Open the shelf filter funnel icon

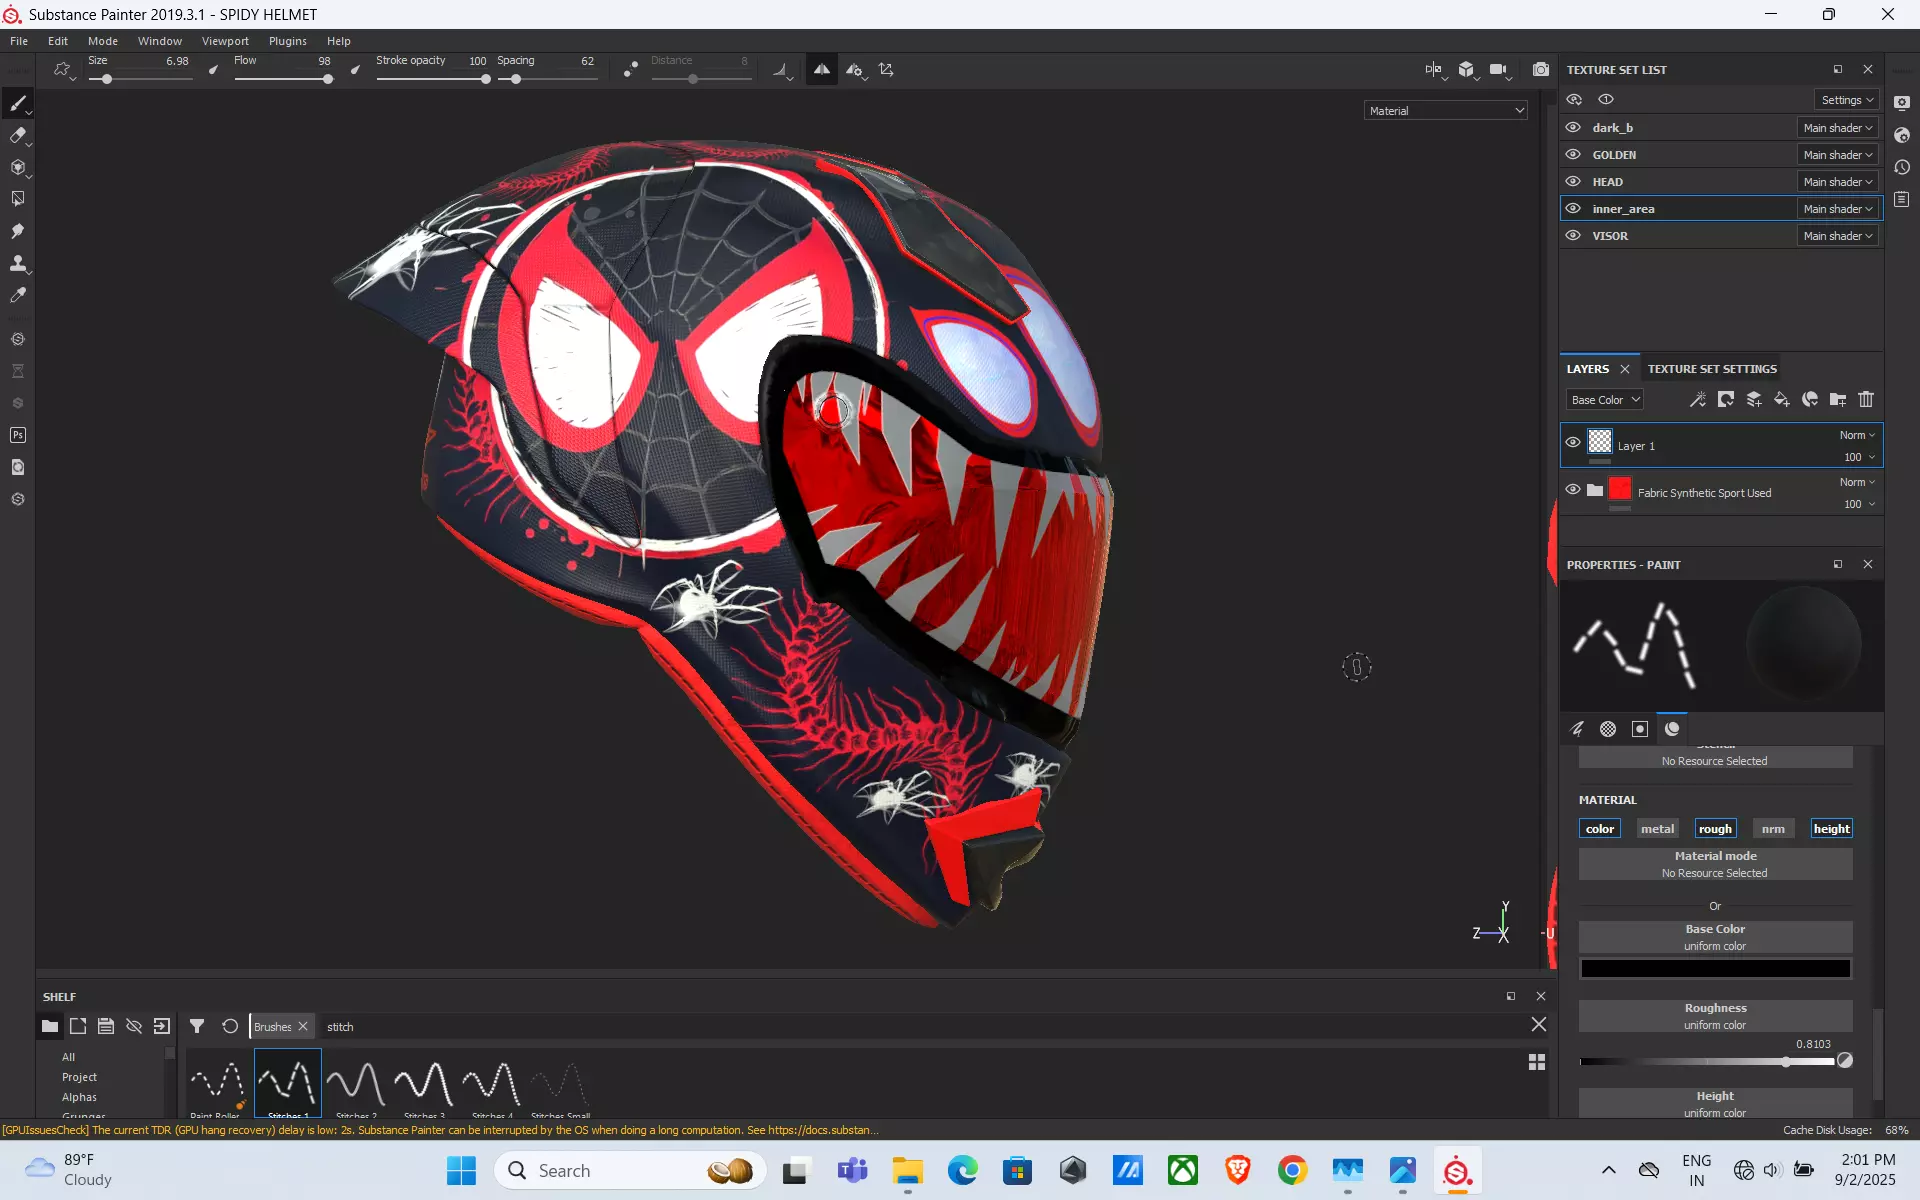197,1026
